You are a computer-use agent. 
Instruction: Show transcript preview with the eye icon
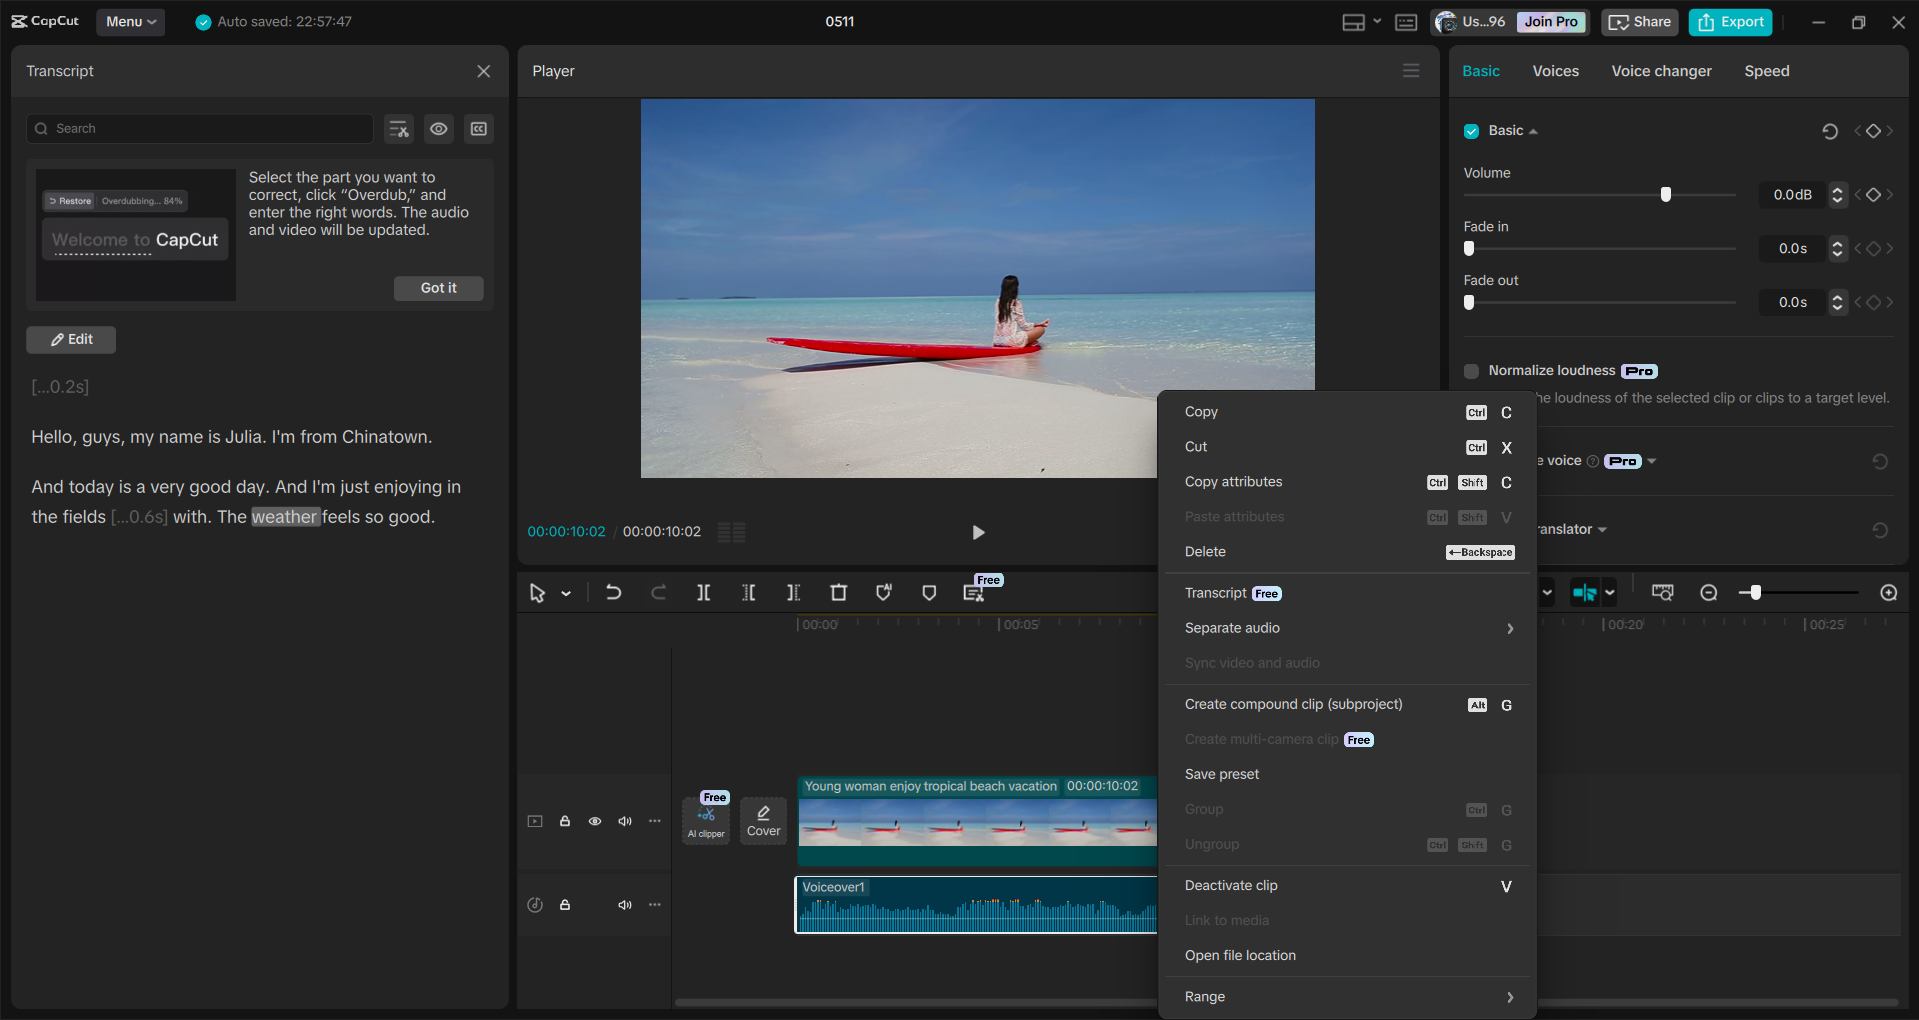pyautogui.click(x=439, y=129)
